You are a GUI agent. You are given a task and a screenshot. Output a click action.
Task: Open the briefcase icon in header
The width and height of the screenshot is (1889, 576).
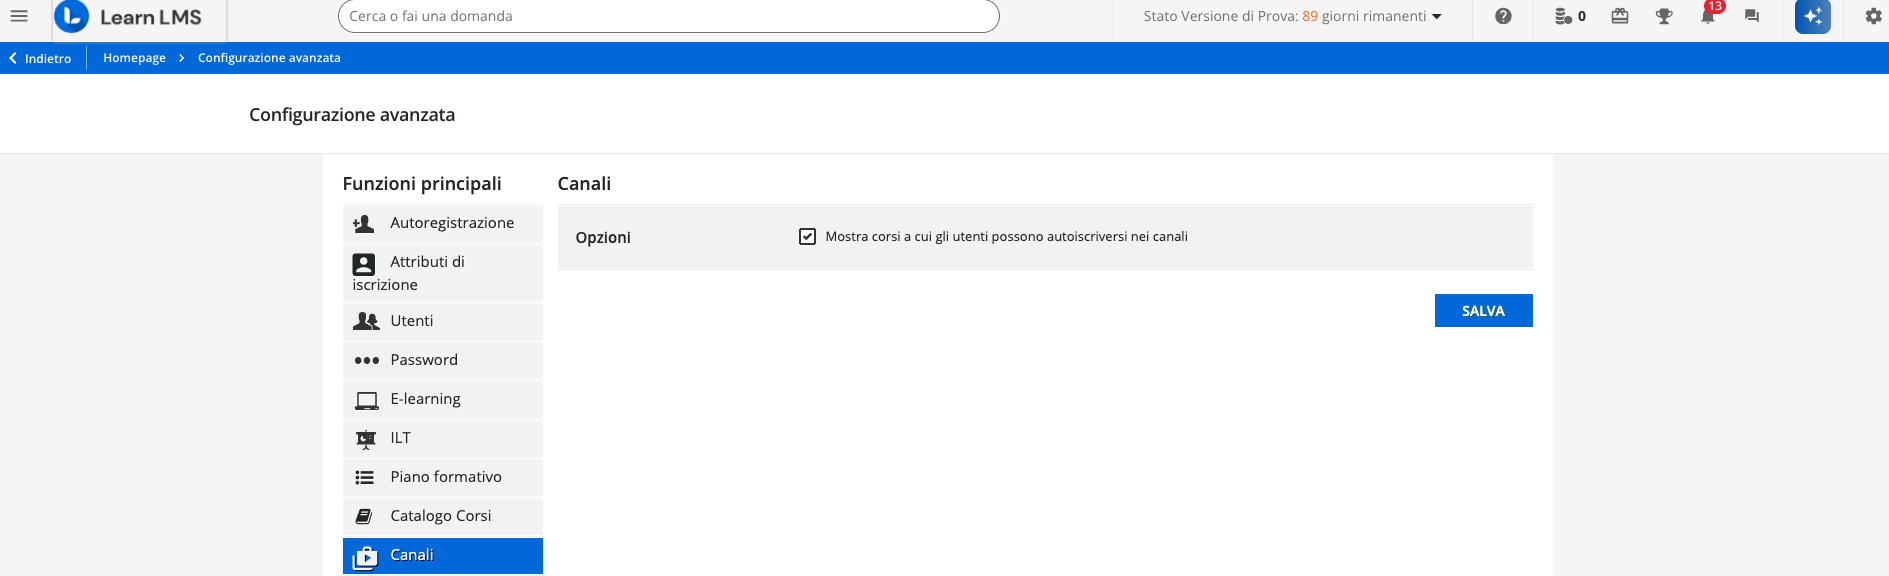(x=1620, y=16)
